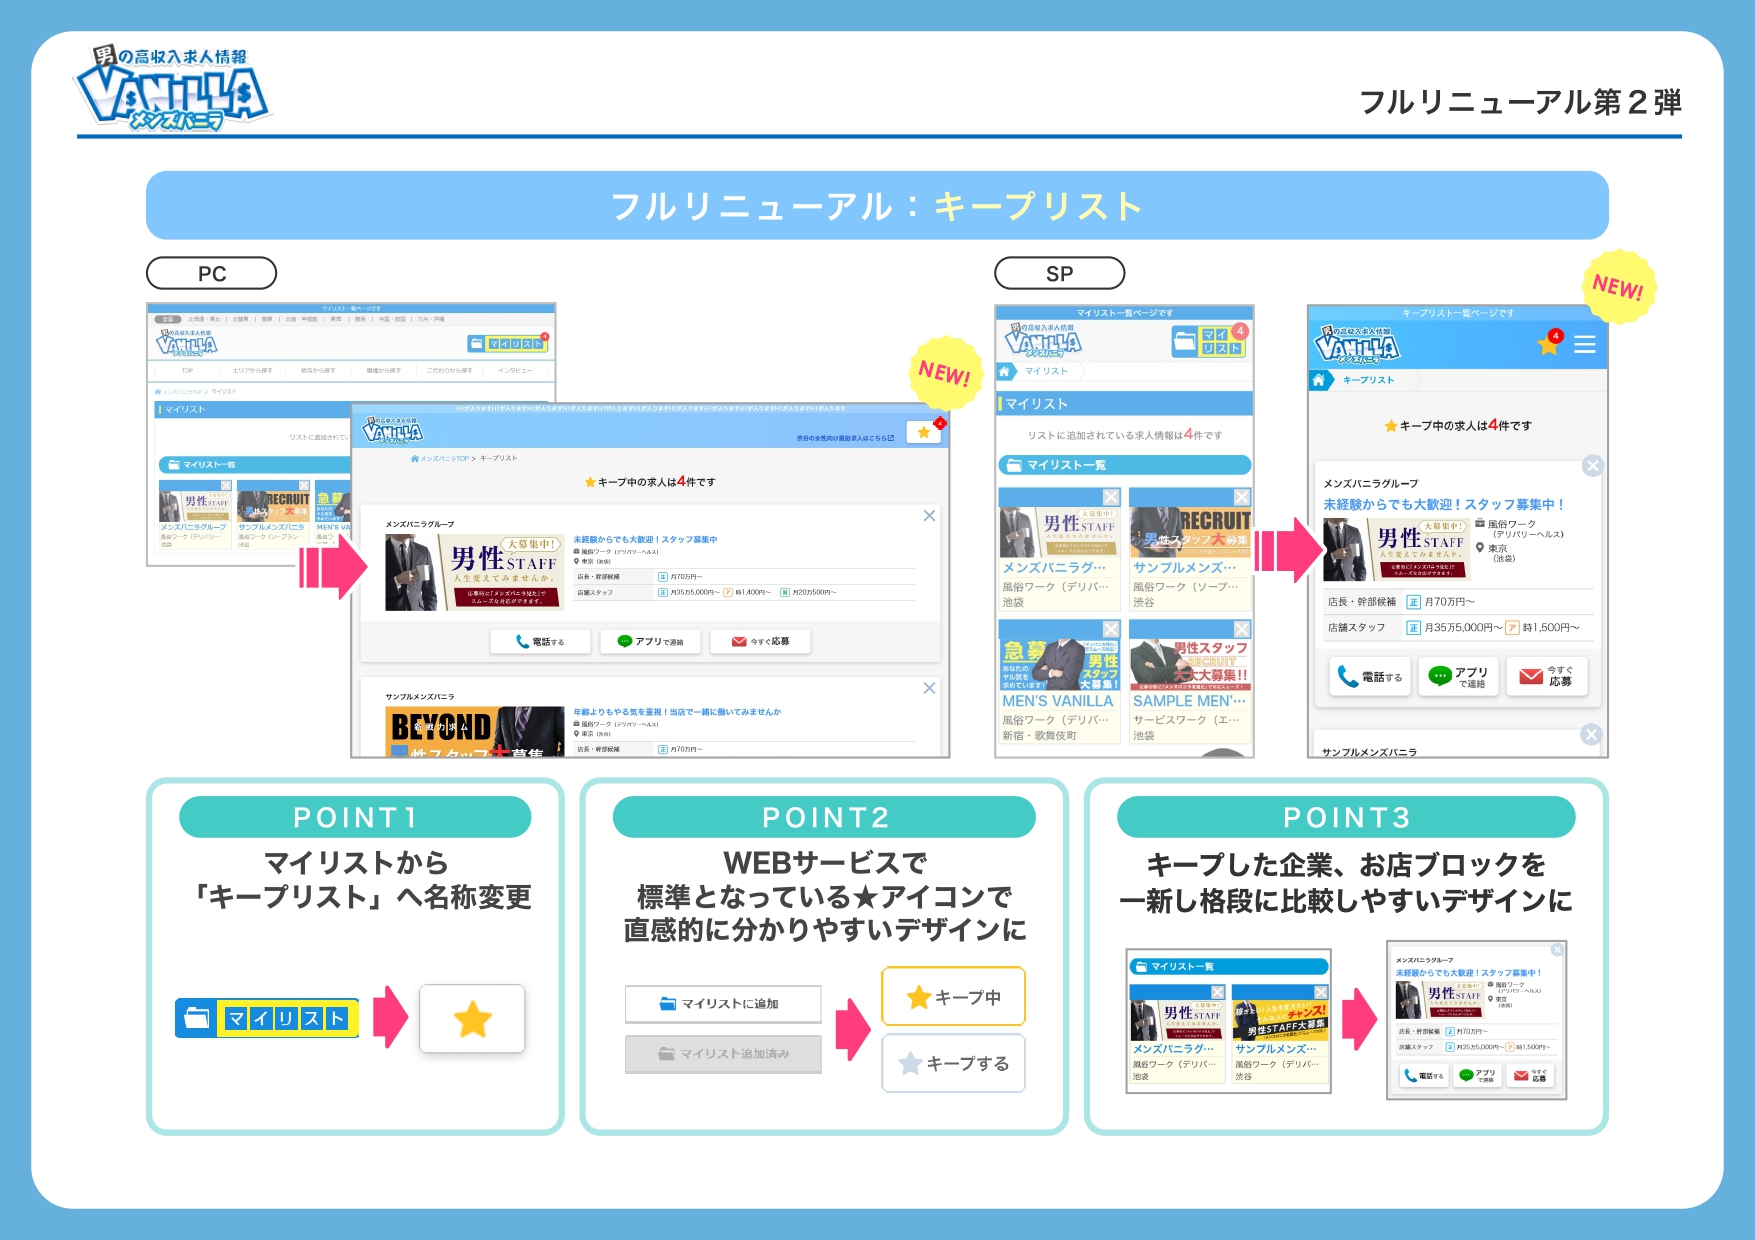Open 年齢よりもやる気を重視 link in new PC list
1755x1240 pixels.
click(x=677, y=712)
